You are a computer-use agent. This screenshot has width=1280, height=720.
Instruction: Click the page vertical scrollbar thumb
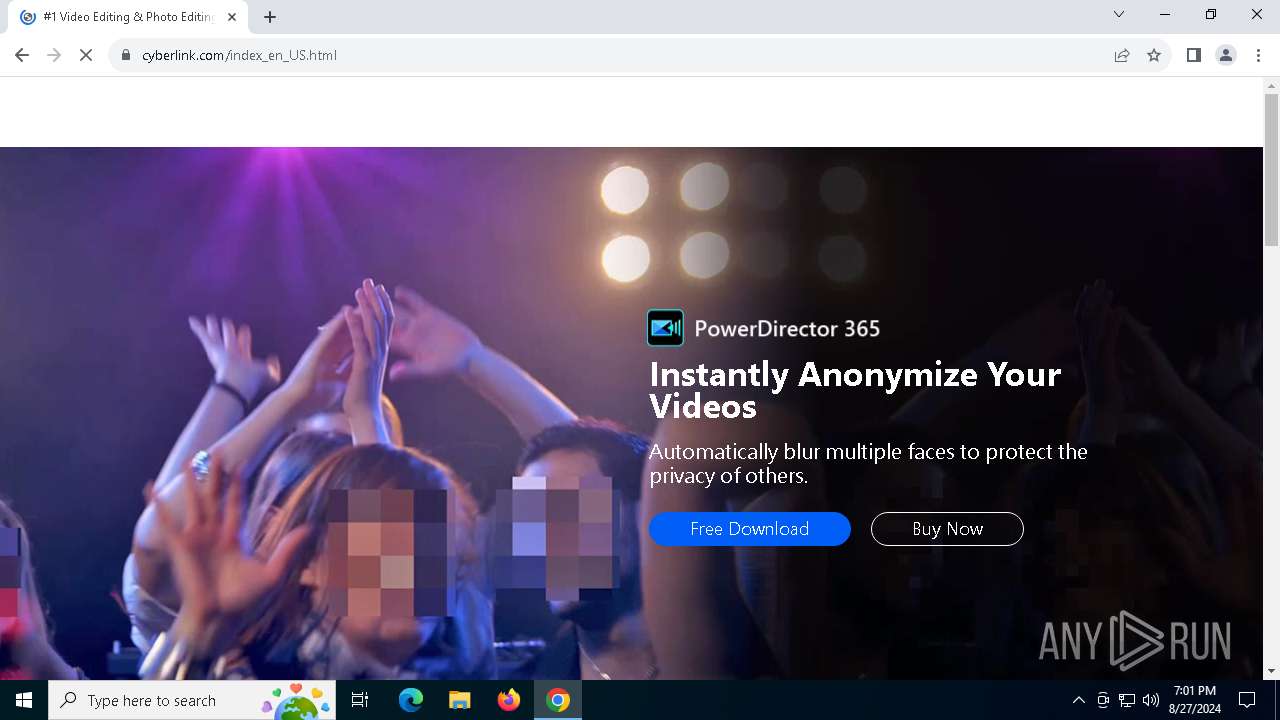1272,170
